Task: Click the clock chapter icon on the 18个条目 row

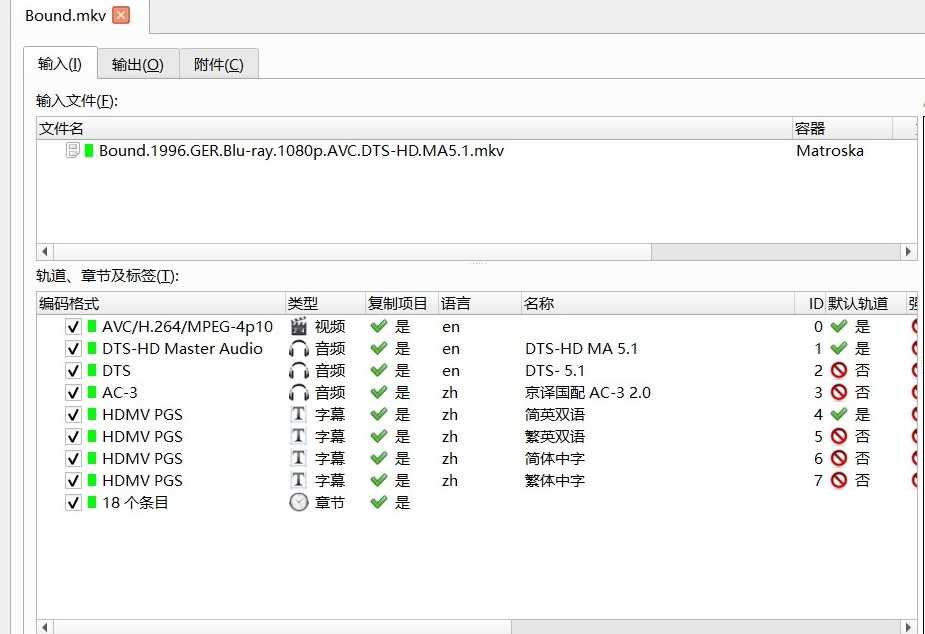Action: click(298, 502)
